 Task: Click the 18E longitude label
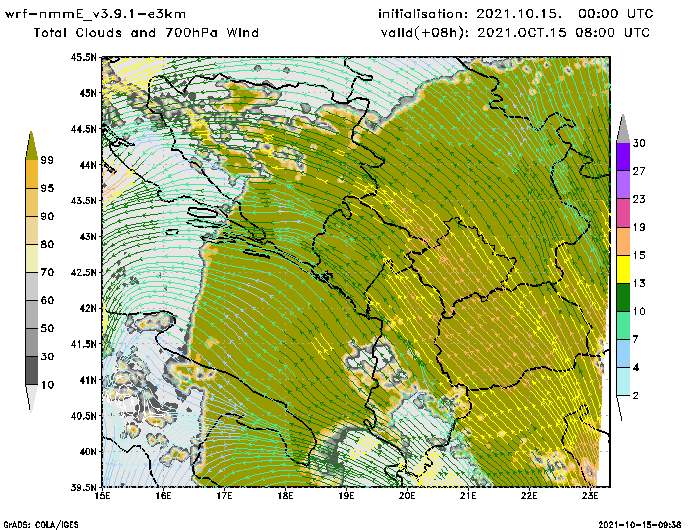click(x=285, y=496)
